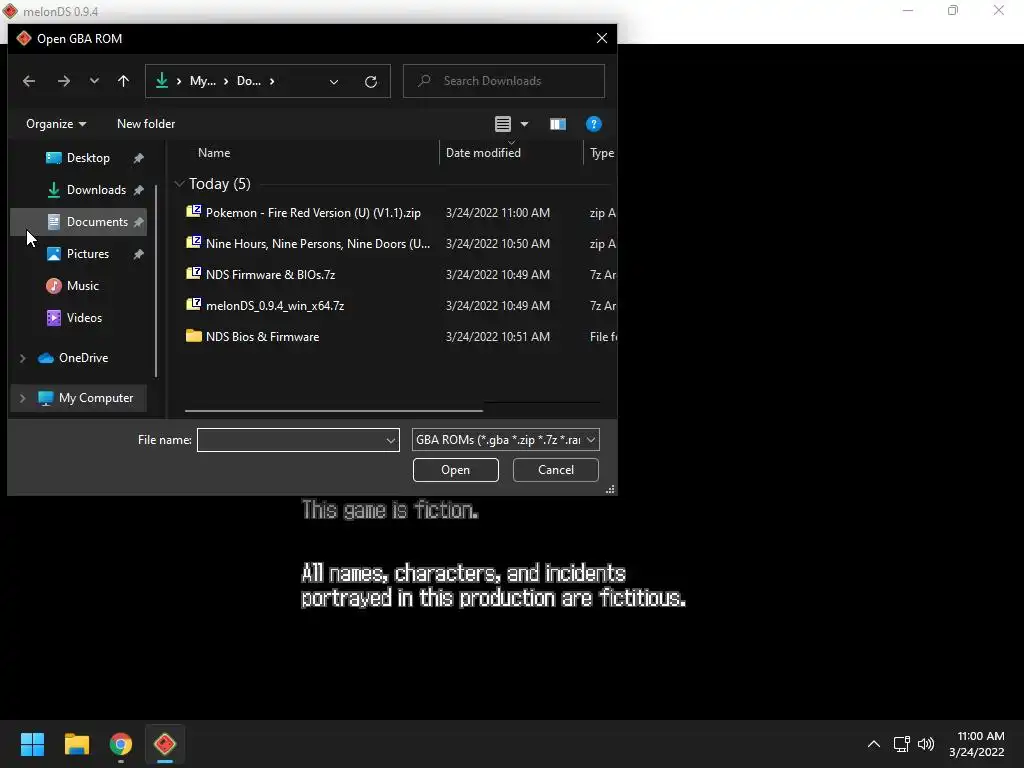The image size is (1024, 768).
Task: Select My Computer in the sidebar
Action: pyautogui.click(x=78, y=398)
